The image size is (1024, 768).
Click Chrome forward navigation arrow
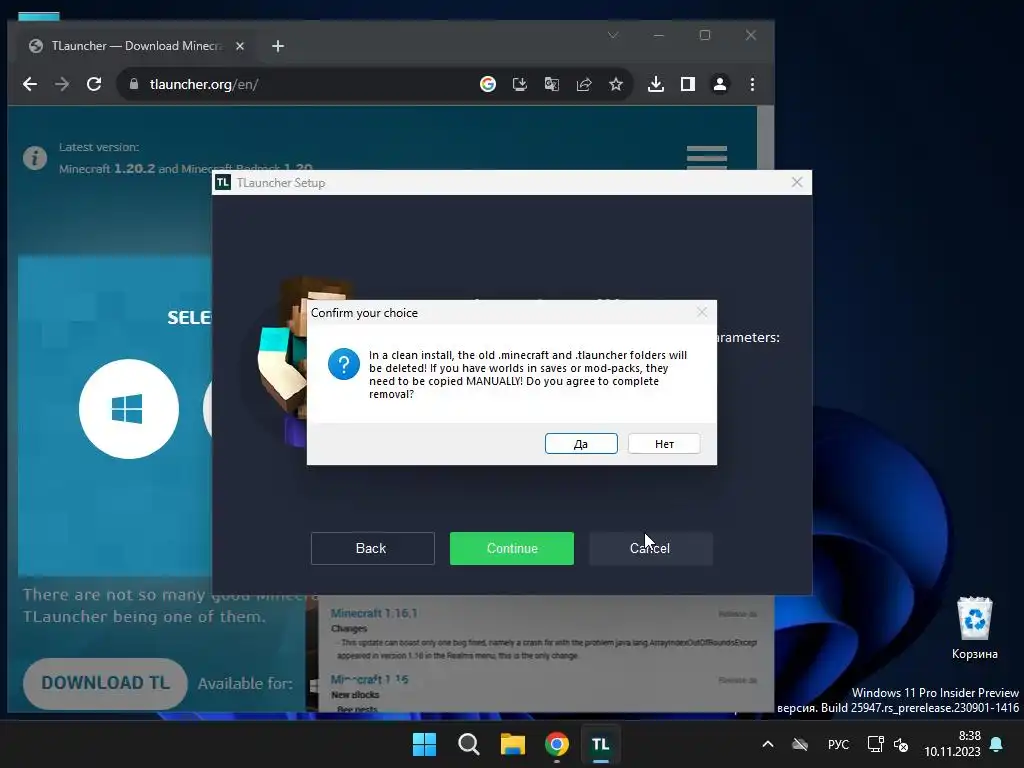tap(62, 84)
